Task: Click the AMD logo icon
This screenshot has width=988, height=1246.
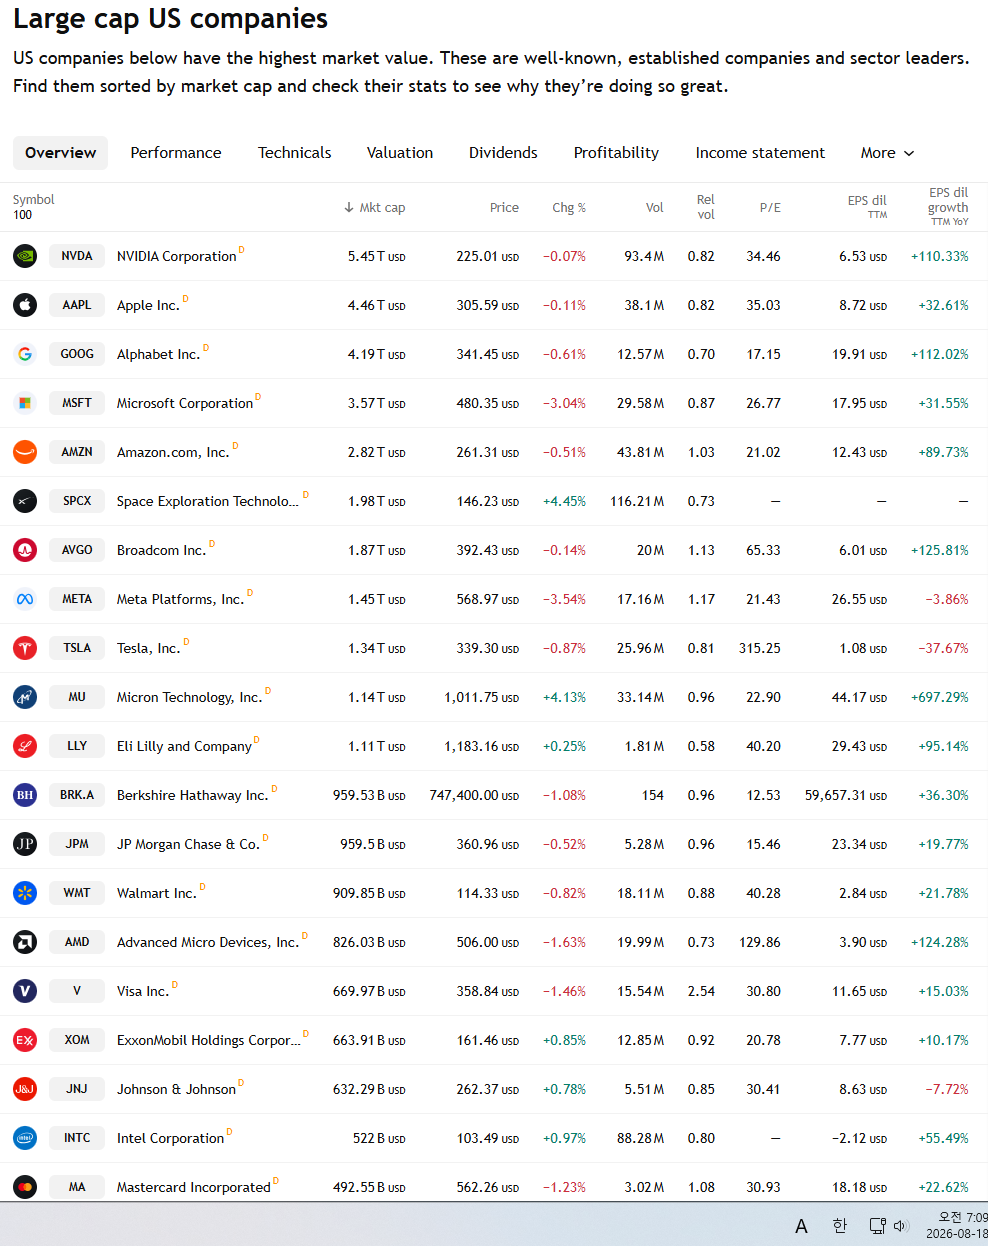Action: pyautogui.click(x=25, y=942)
